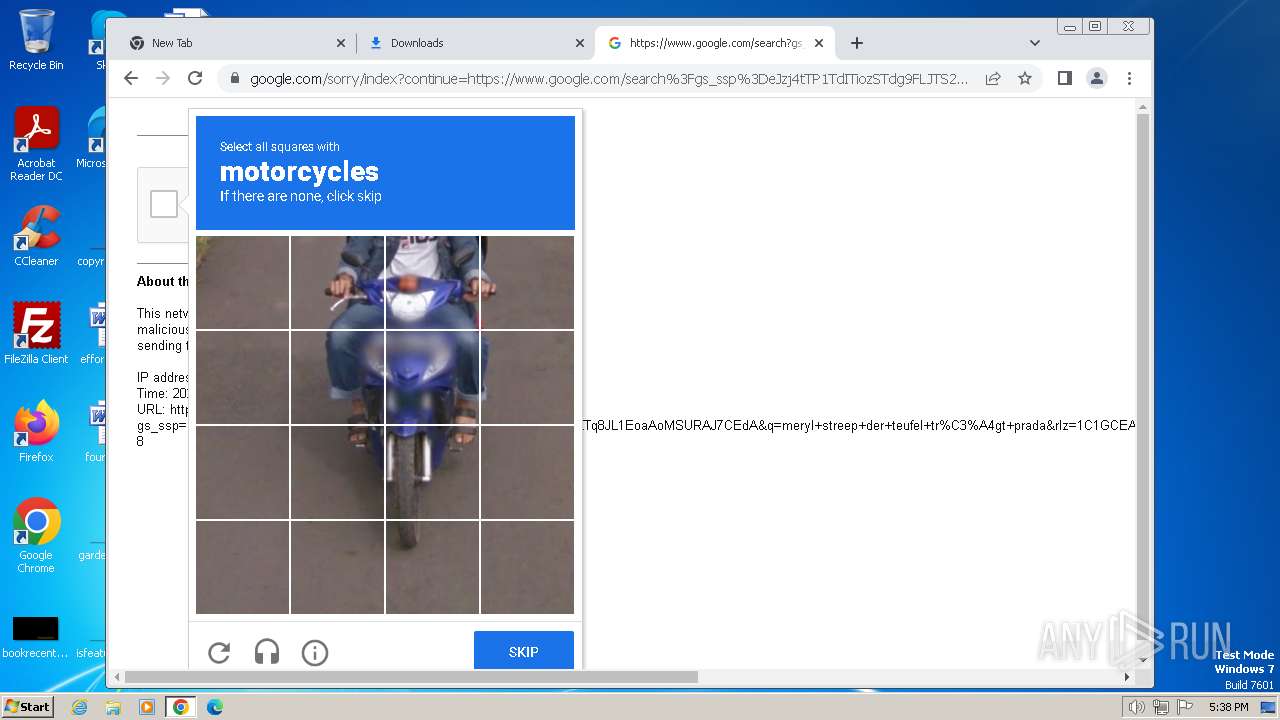Open File Explorer from taskbar
Viewport: 1280px width, 720px height.
(113, 707)
